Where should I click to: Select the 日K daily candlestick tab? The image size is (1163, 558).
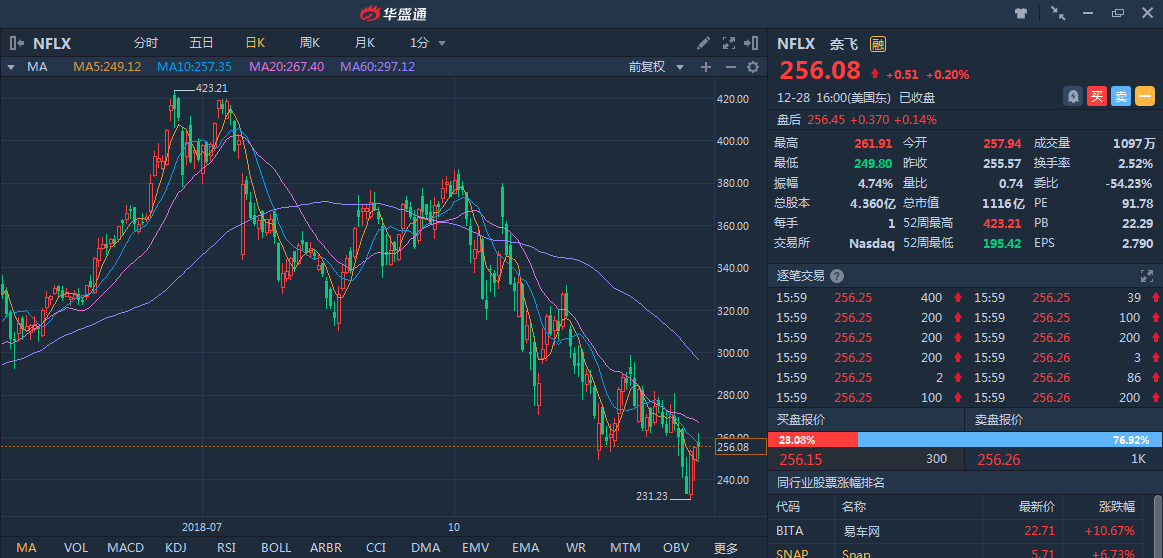click(255, 43)
